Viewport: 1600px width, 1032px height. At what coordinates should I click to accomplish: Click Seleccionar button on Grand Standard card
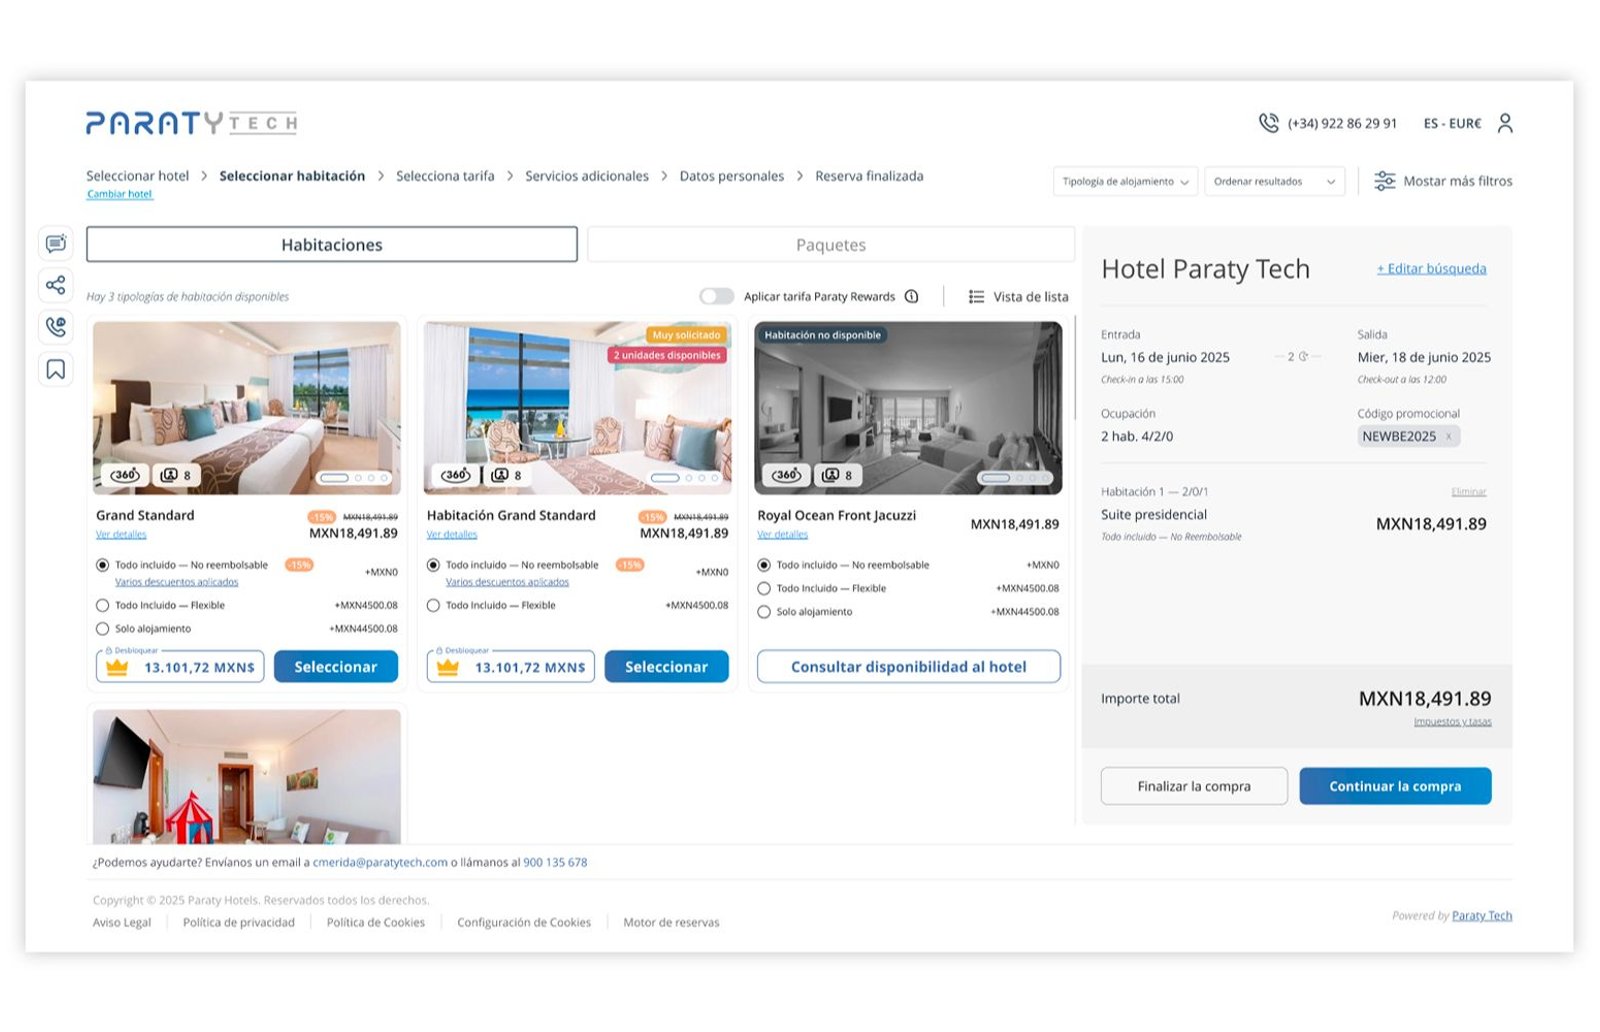tap(336, 667)
